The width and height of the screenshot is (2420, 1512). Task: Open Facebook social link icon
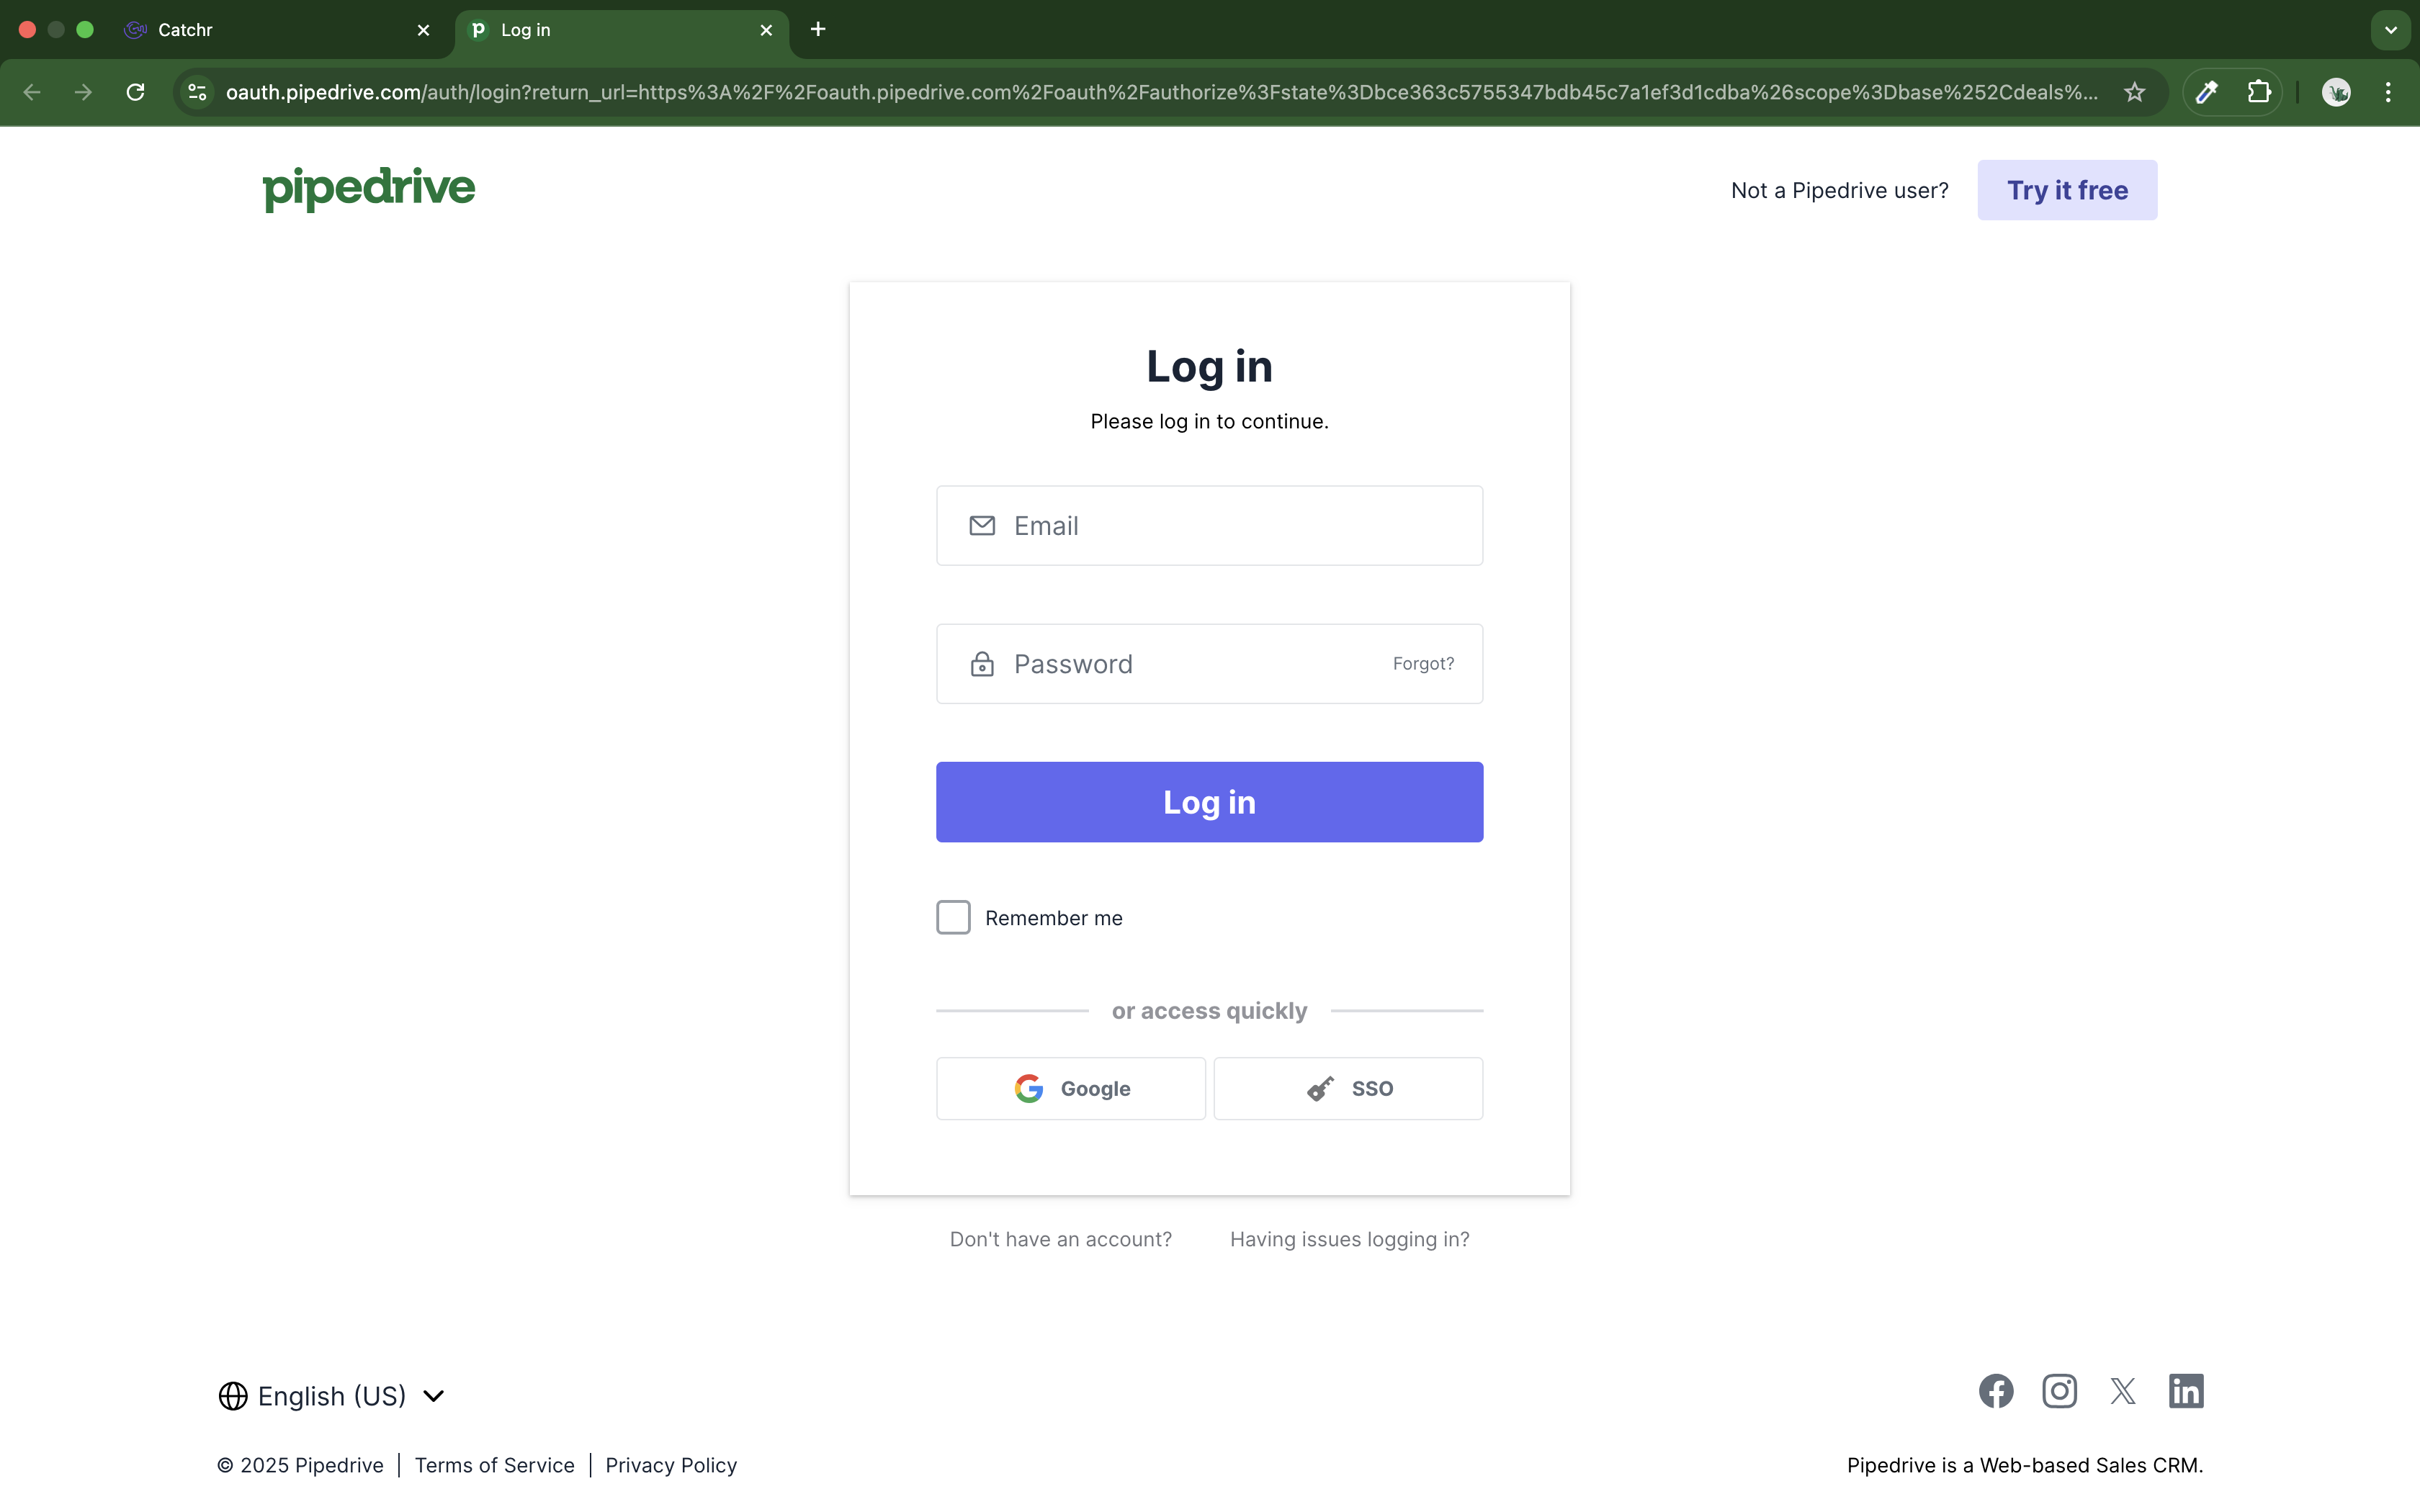[x=1996, y=1391]
